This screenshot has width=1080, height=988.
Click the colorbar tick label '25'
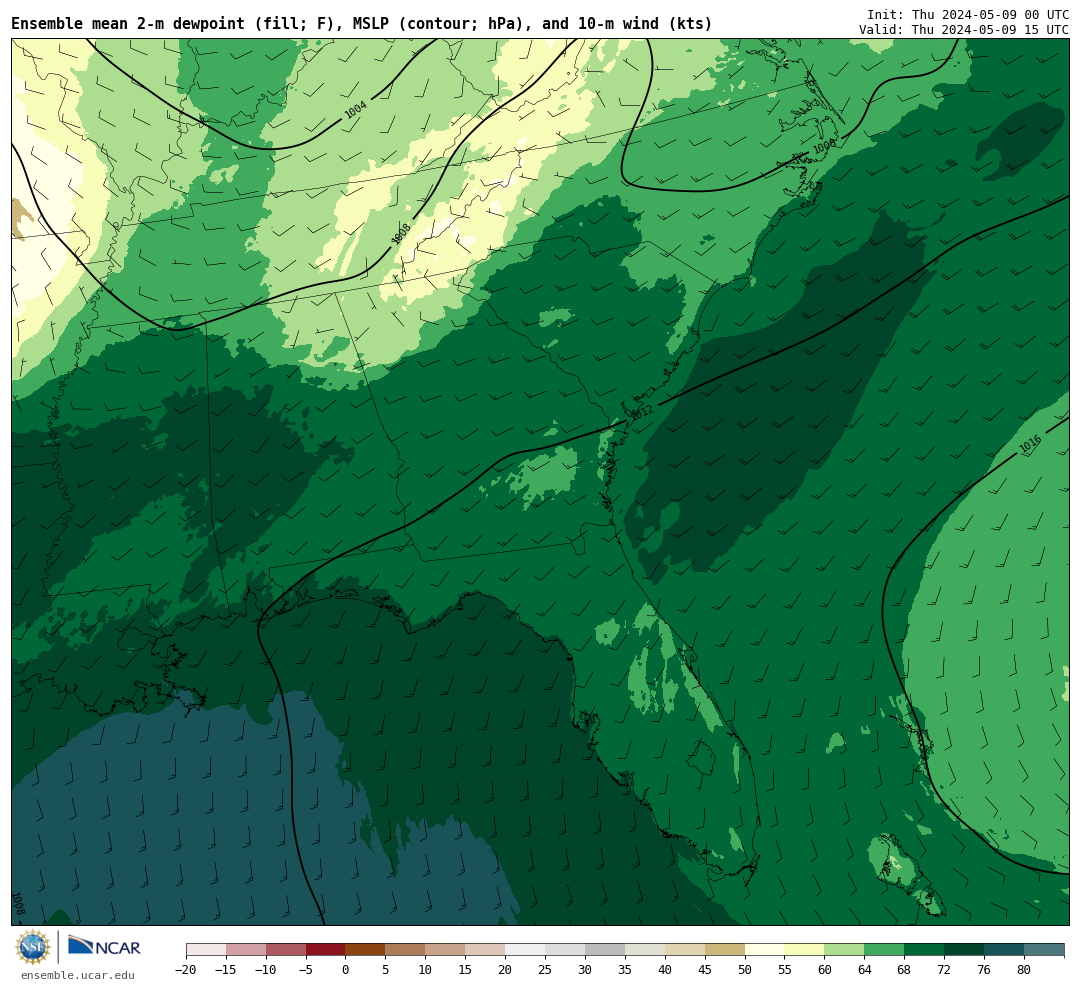(546, 969)
